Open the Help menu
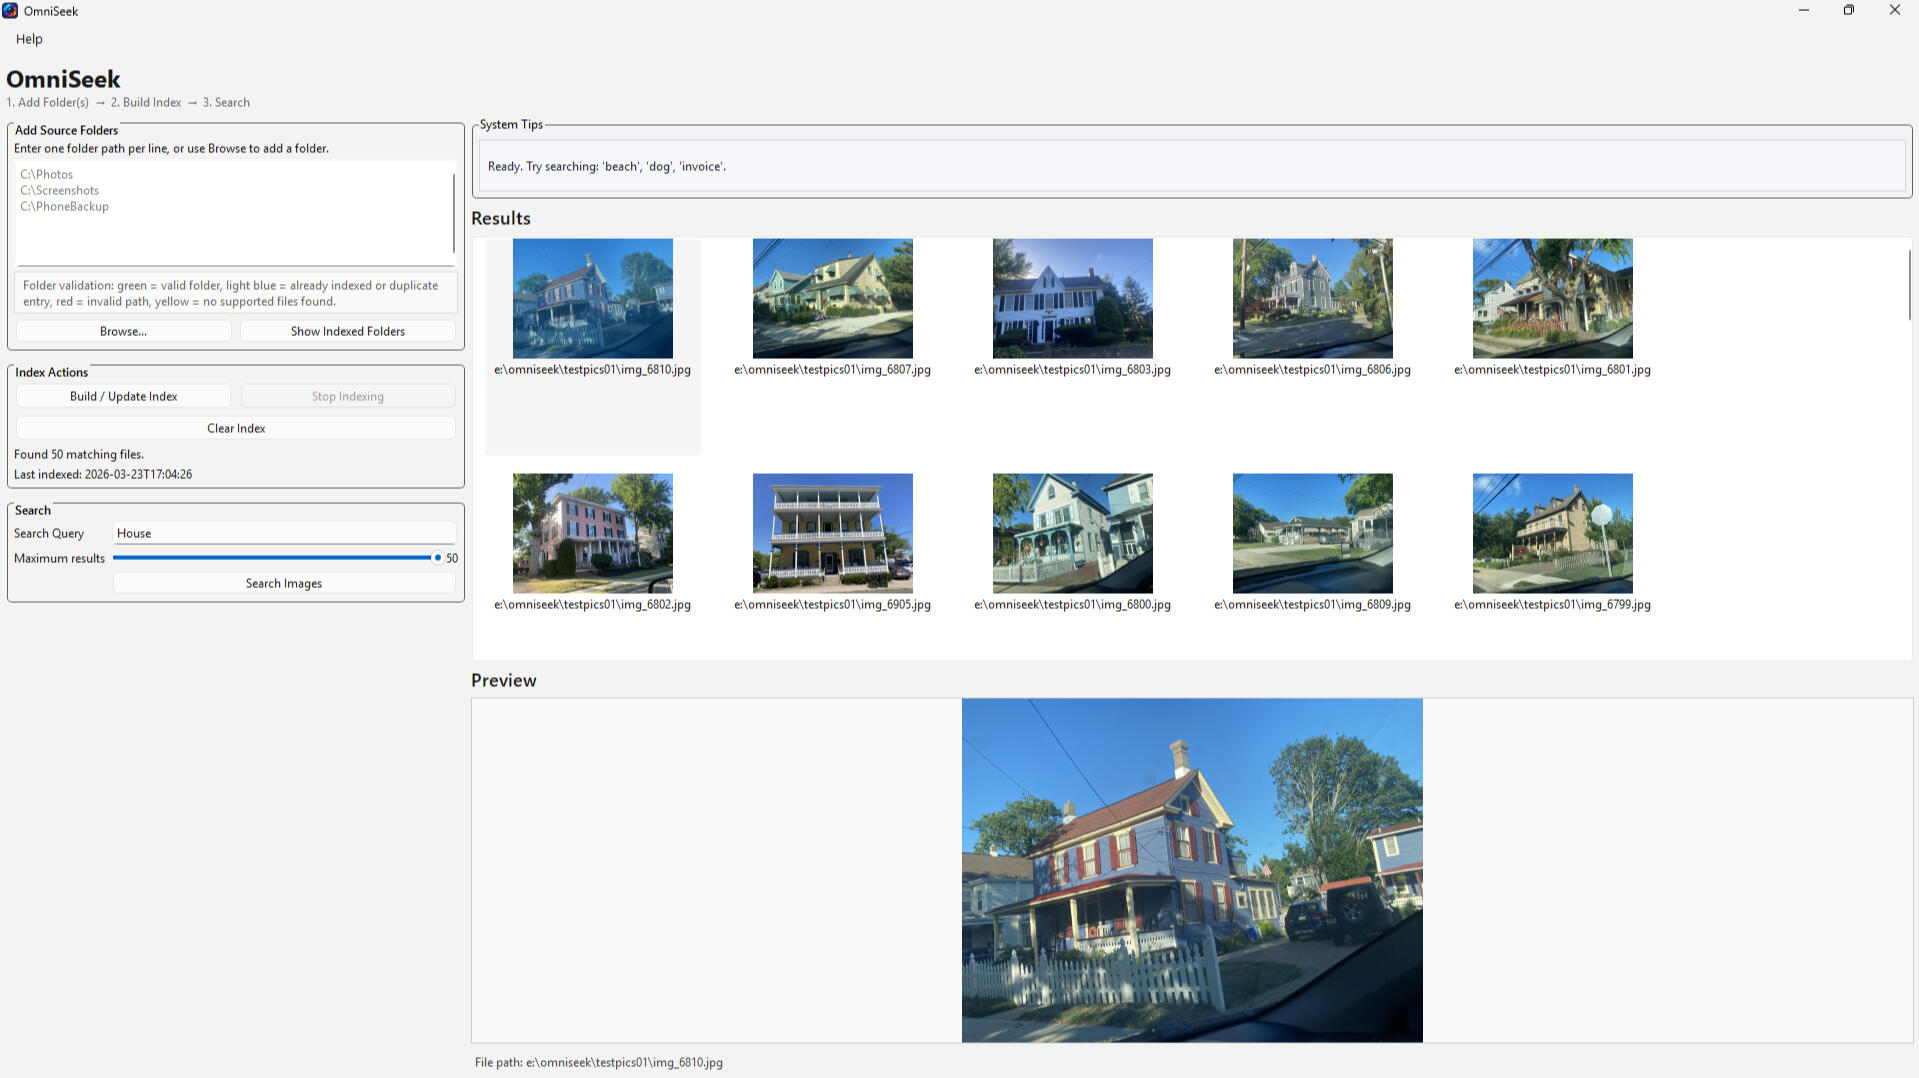1919x1078 pixels. [29, 39]
